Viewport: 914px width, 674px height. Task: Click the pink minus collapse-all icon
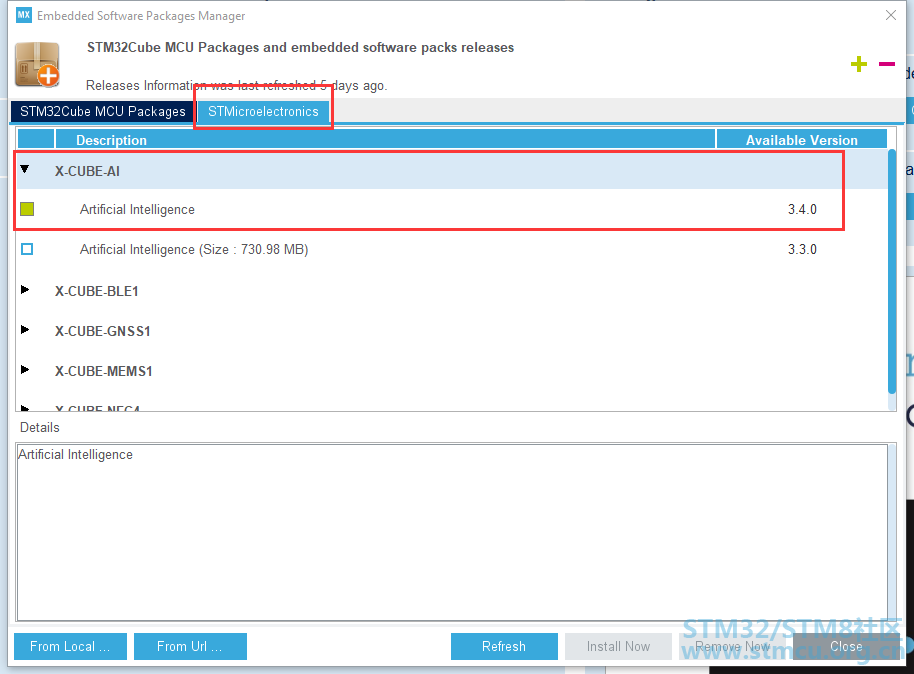coord(887,64)
